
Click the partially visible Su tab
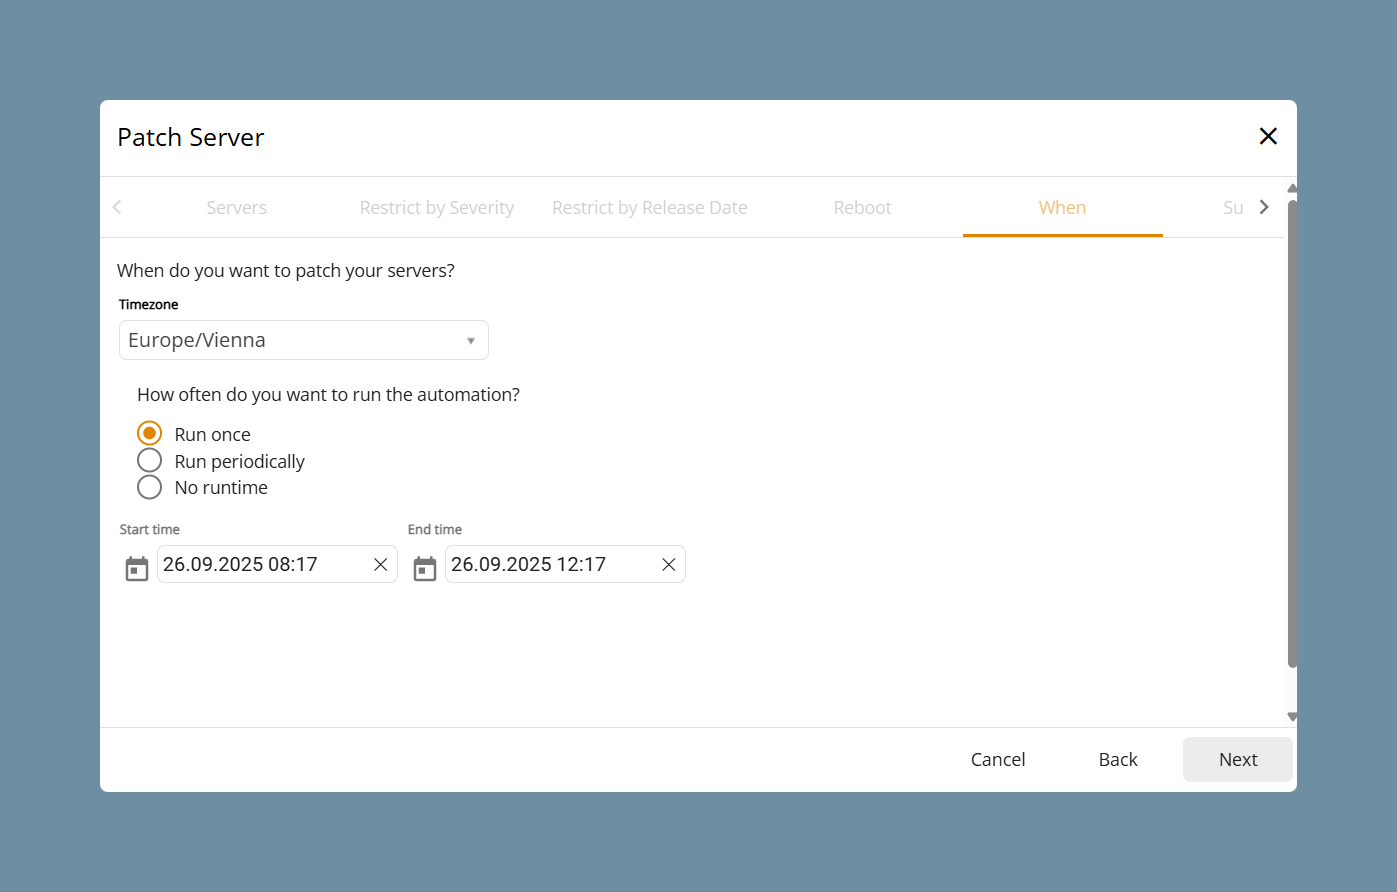1233,207
